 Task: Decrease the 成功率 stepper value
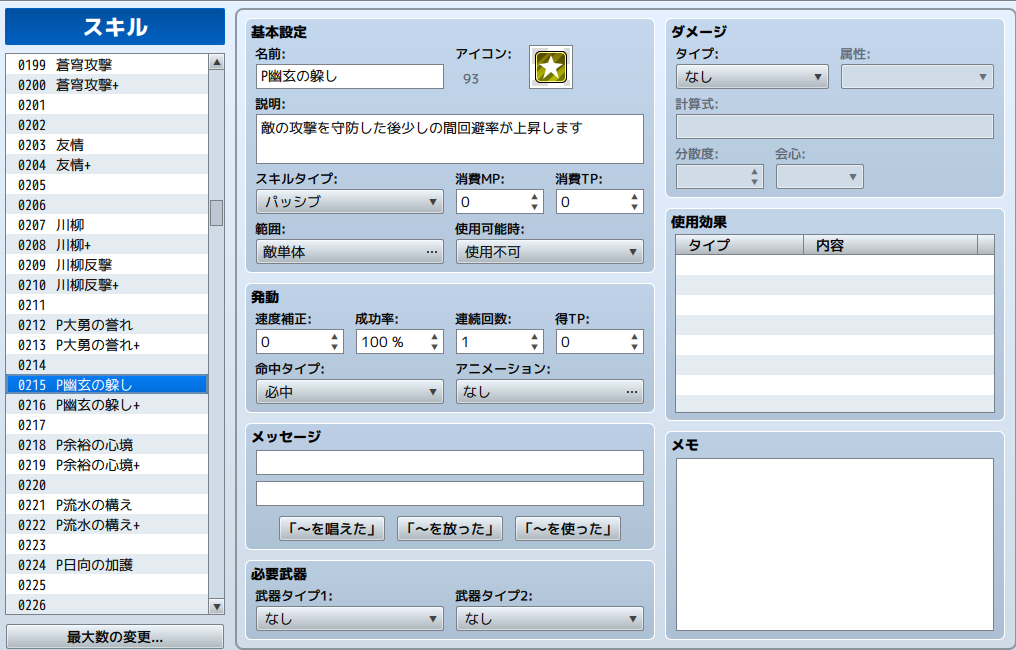pos(435,348)
